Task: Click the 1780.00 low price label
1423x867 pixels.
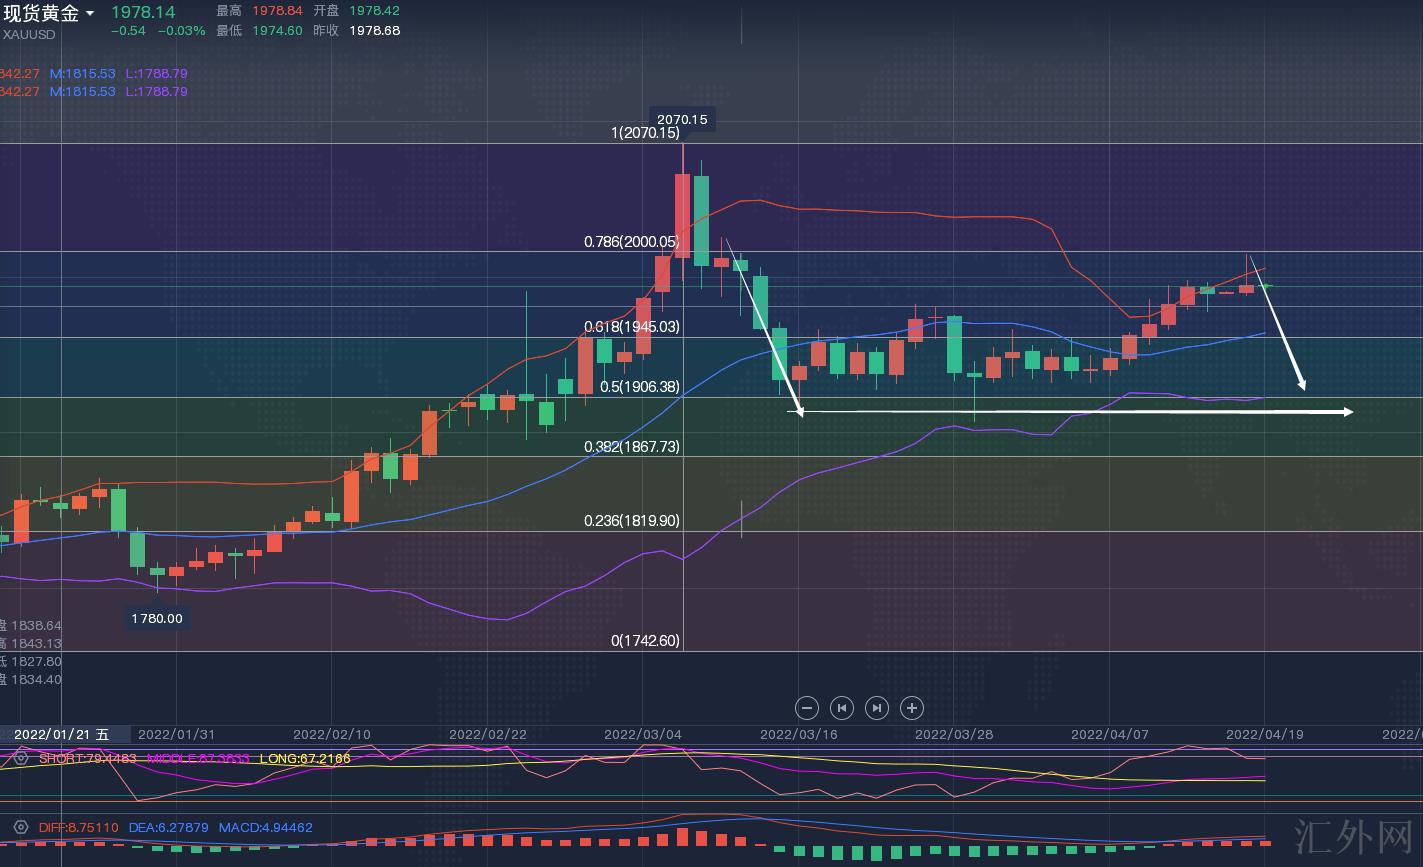Action: [x=157, y=618]
